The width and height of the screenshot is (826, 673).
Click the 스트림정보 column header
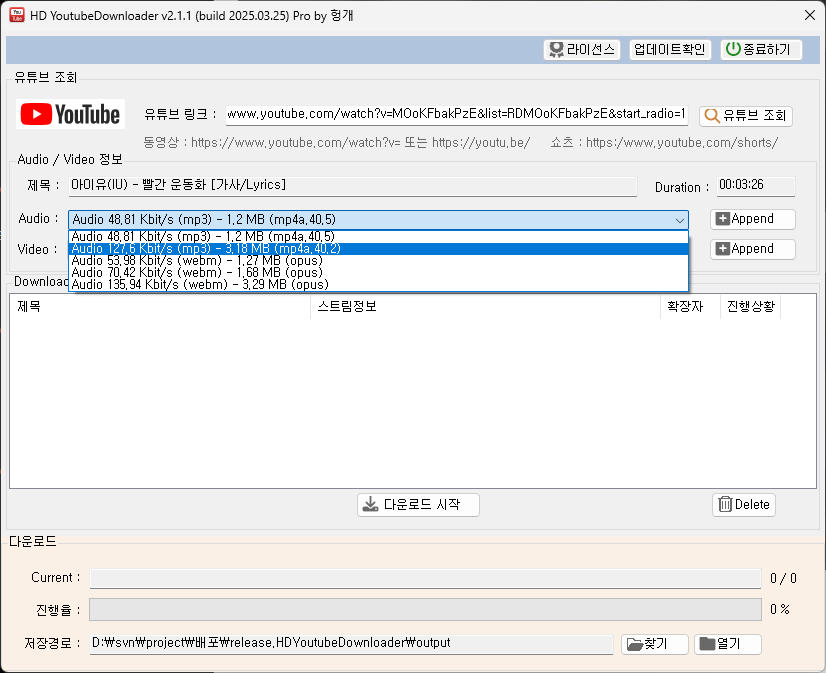coord(485,306)
